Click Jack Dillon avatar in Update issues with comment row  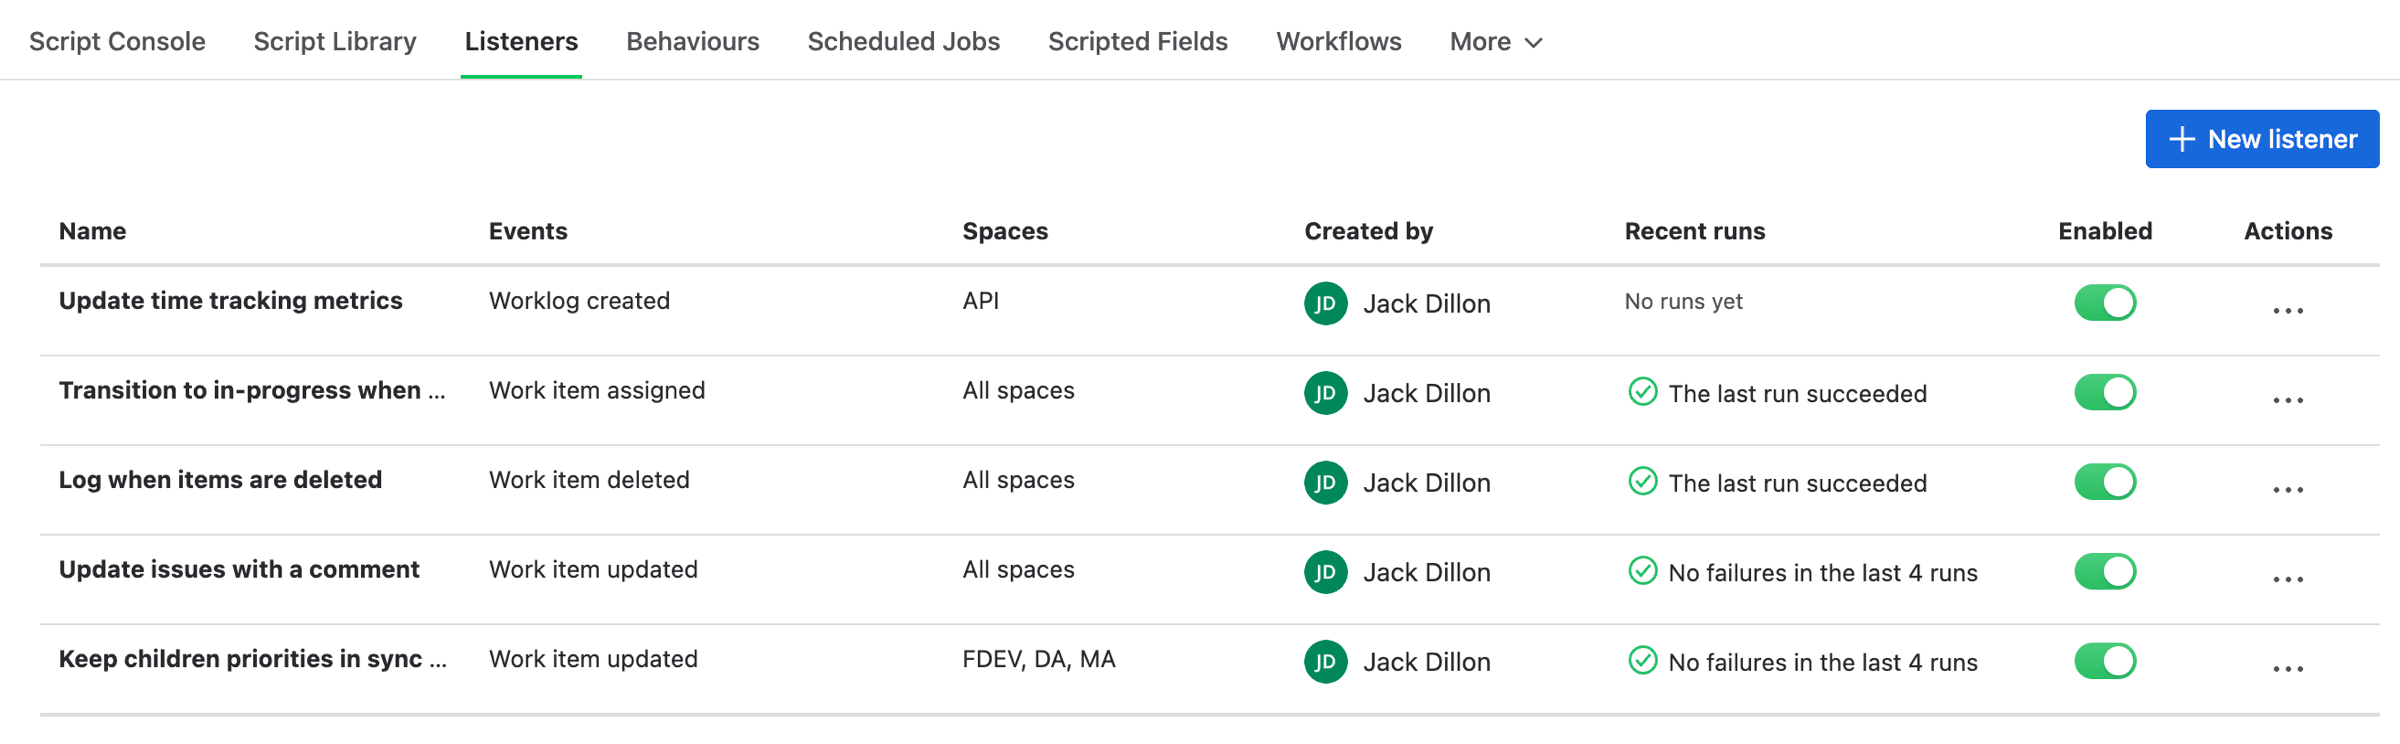tap(1326, 572)
